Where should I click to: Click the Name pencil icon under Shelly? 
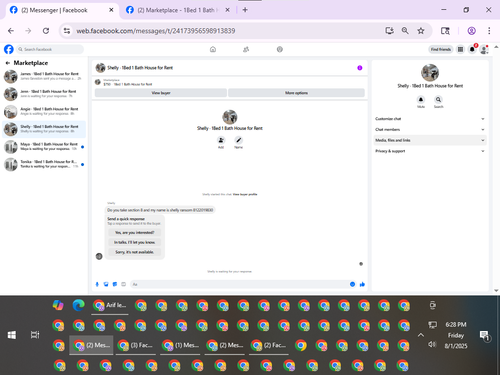pyautogui.click(x=238, y=140)
